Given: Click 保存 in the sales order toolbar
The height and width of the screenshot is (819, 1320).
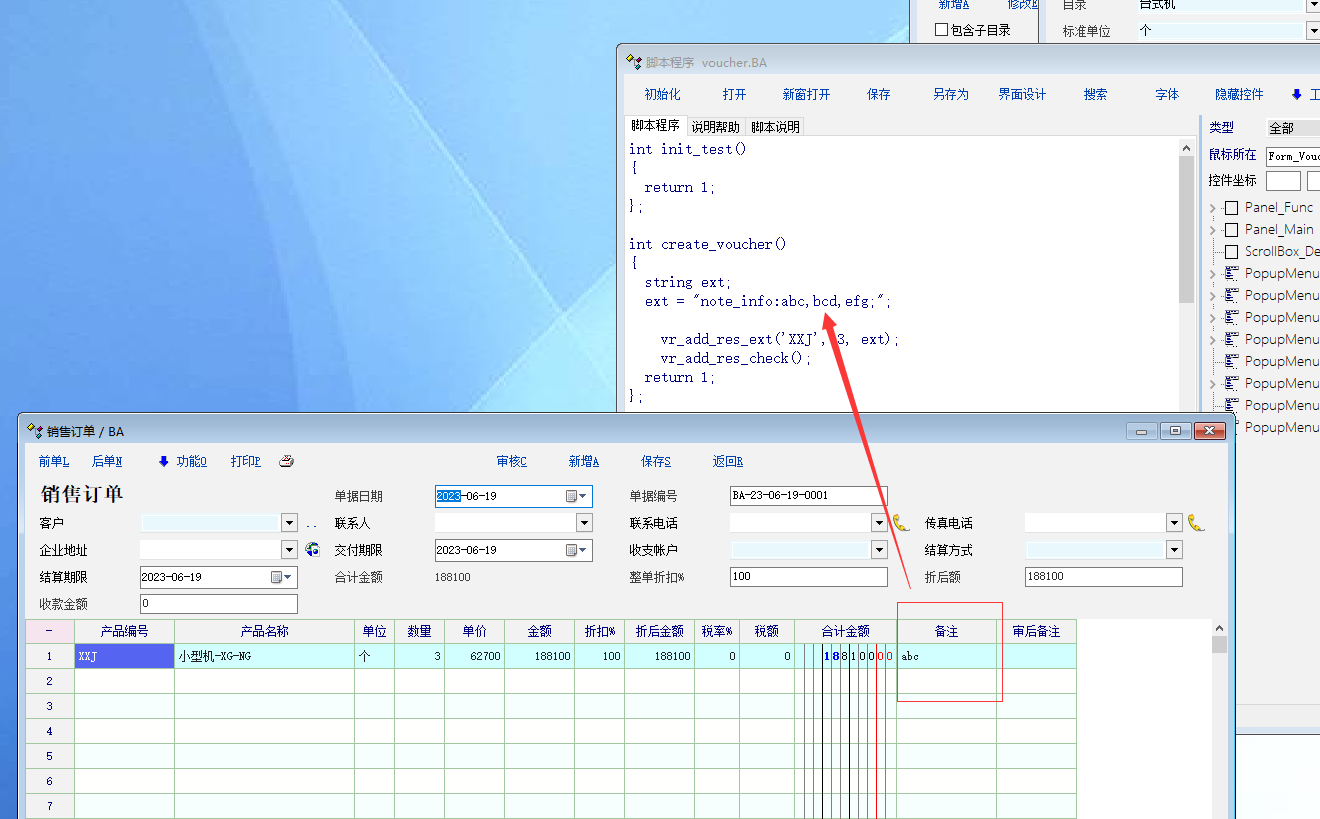Looking at the screenshot, I should click(656, 461).
